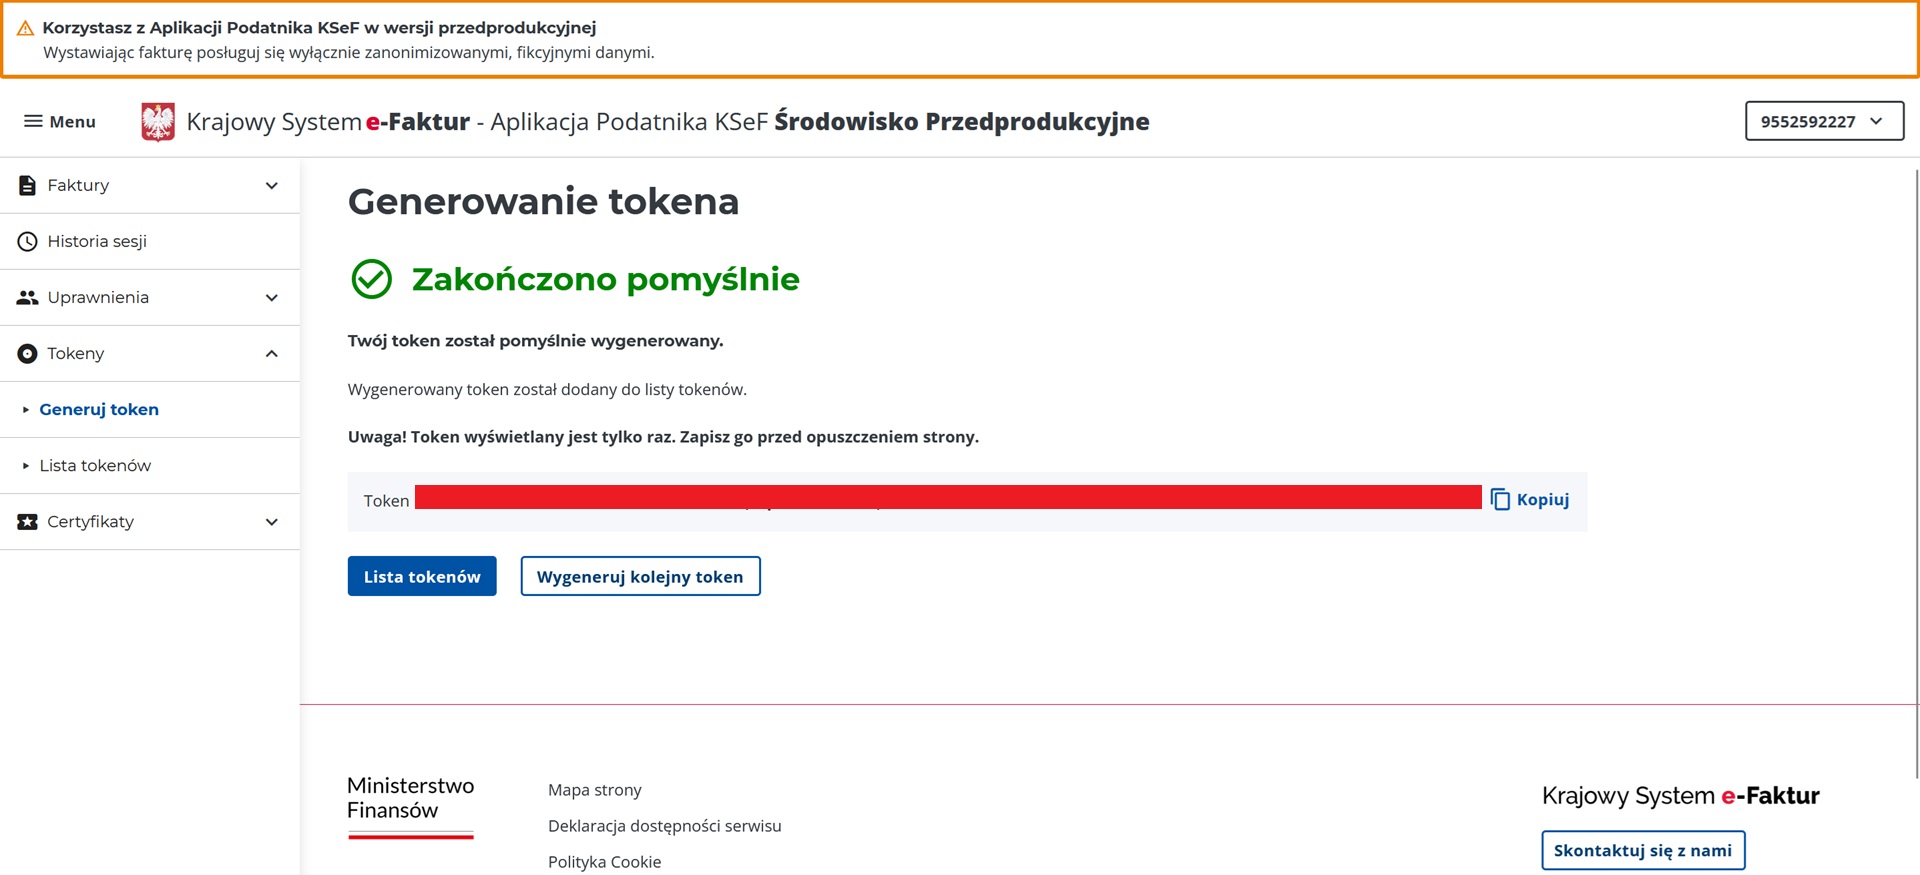Open Lista tokenów from sidebar
Image resolution: width=1920 pixels, height=875 pixels.
point(94,465)
